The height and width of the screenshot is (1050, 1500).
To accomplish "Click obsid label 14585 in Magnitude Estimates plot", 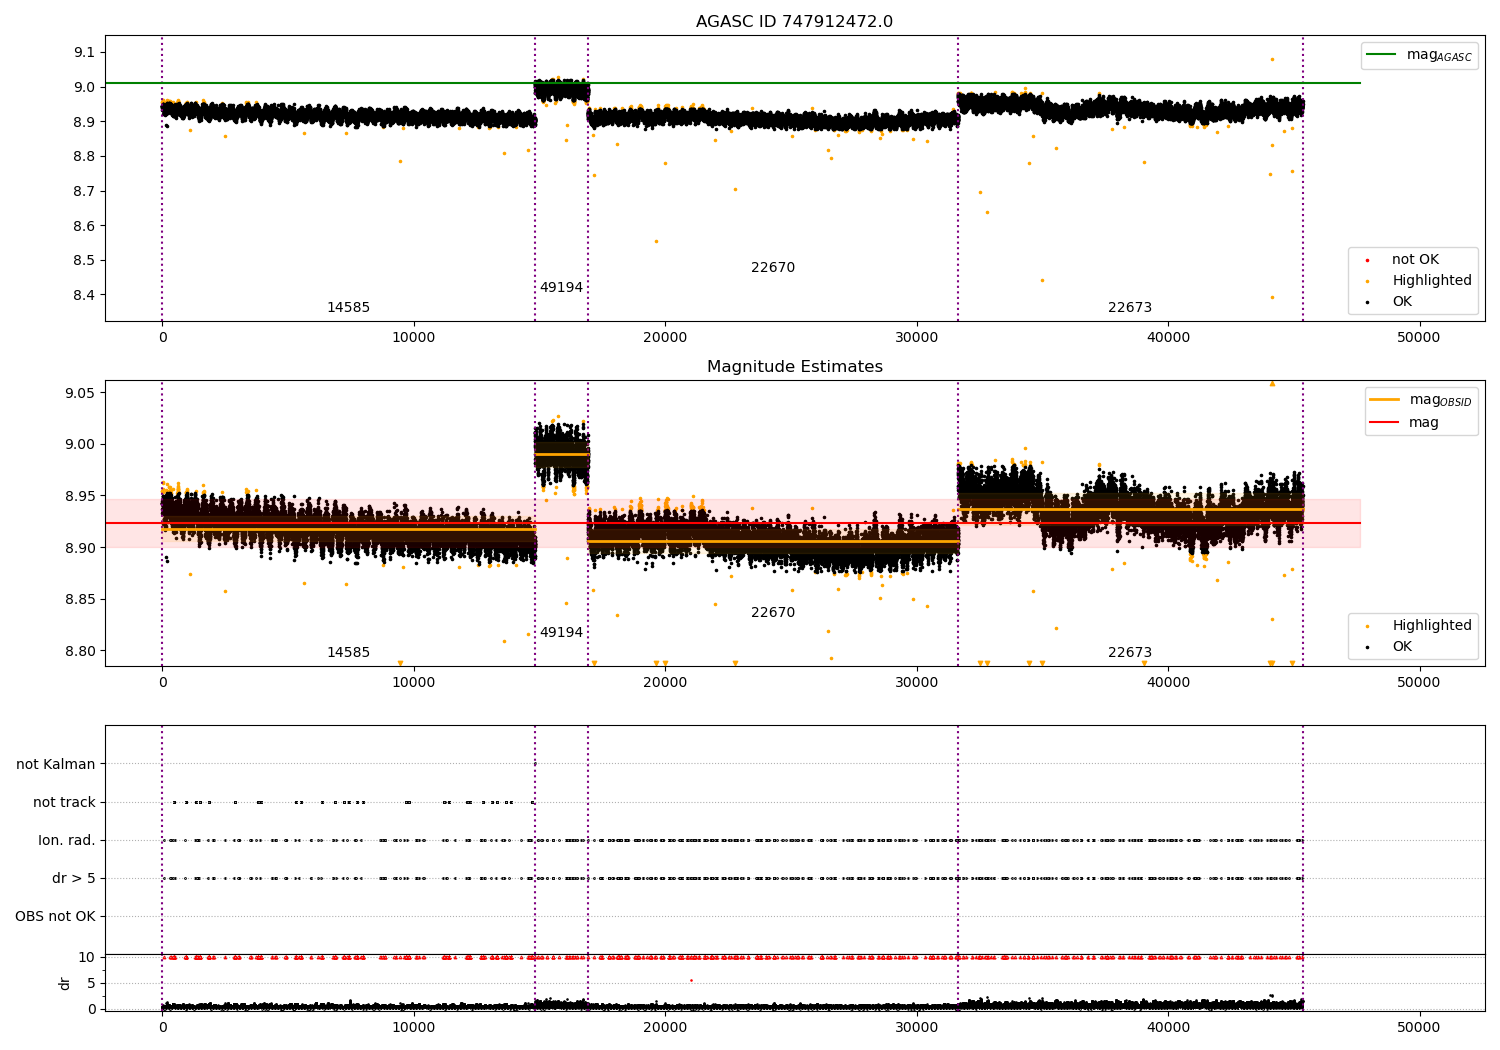I will [x=348, y=653].
